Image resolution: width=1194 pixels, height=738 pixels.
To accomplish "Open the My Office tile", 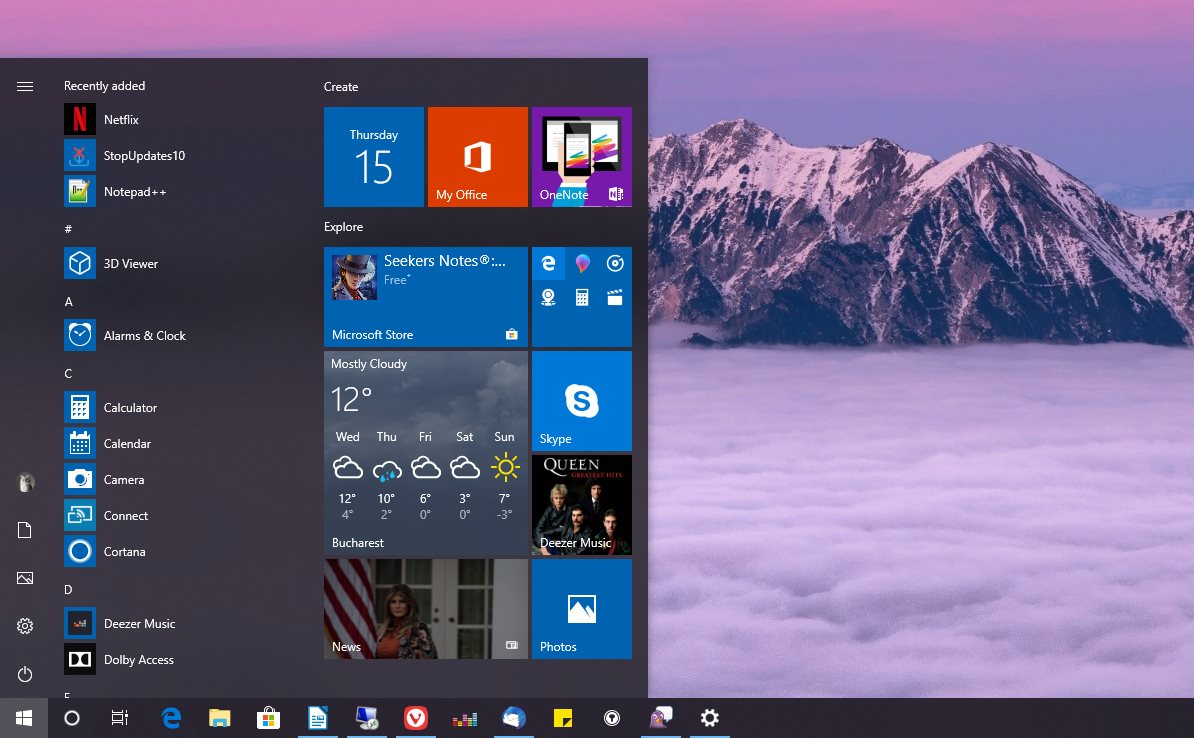I will pyautogui.click(x=477, y=157).
